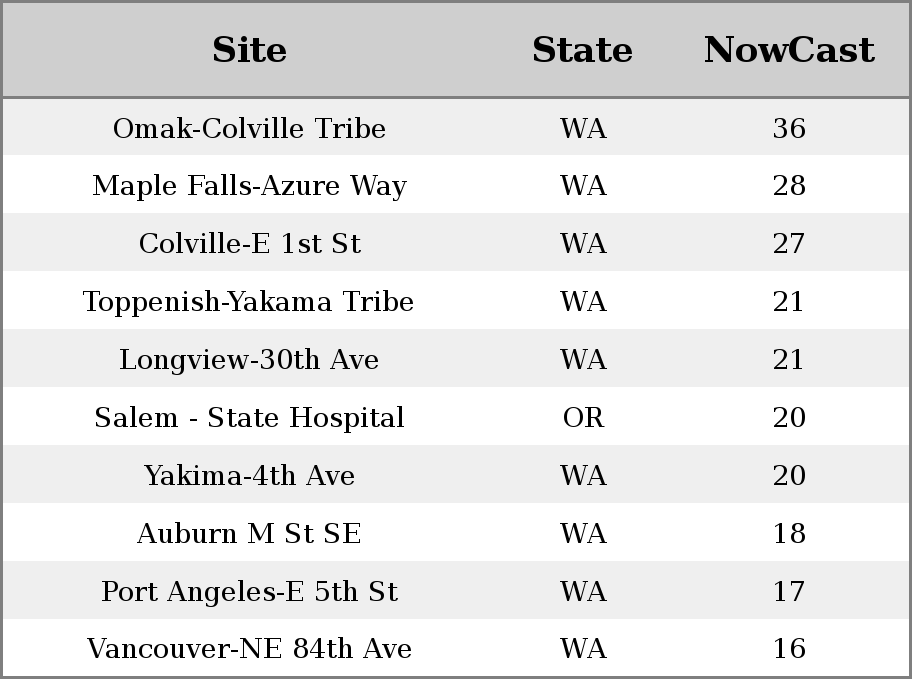Click Port Angeles-E 5th St site name

[x=249, y=592]
